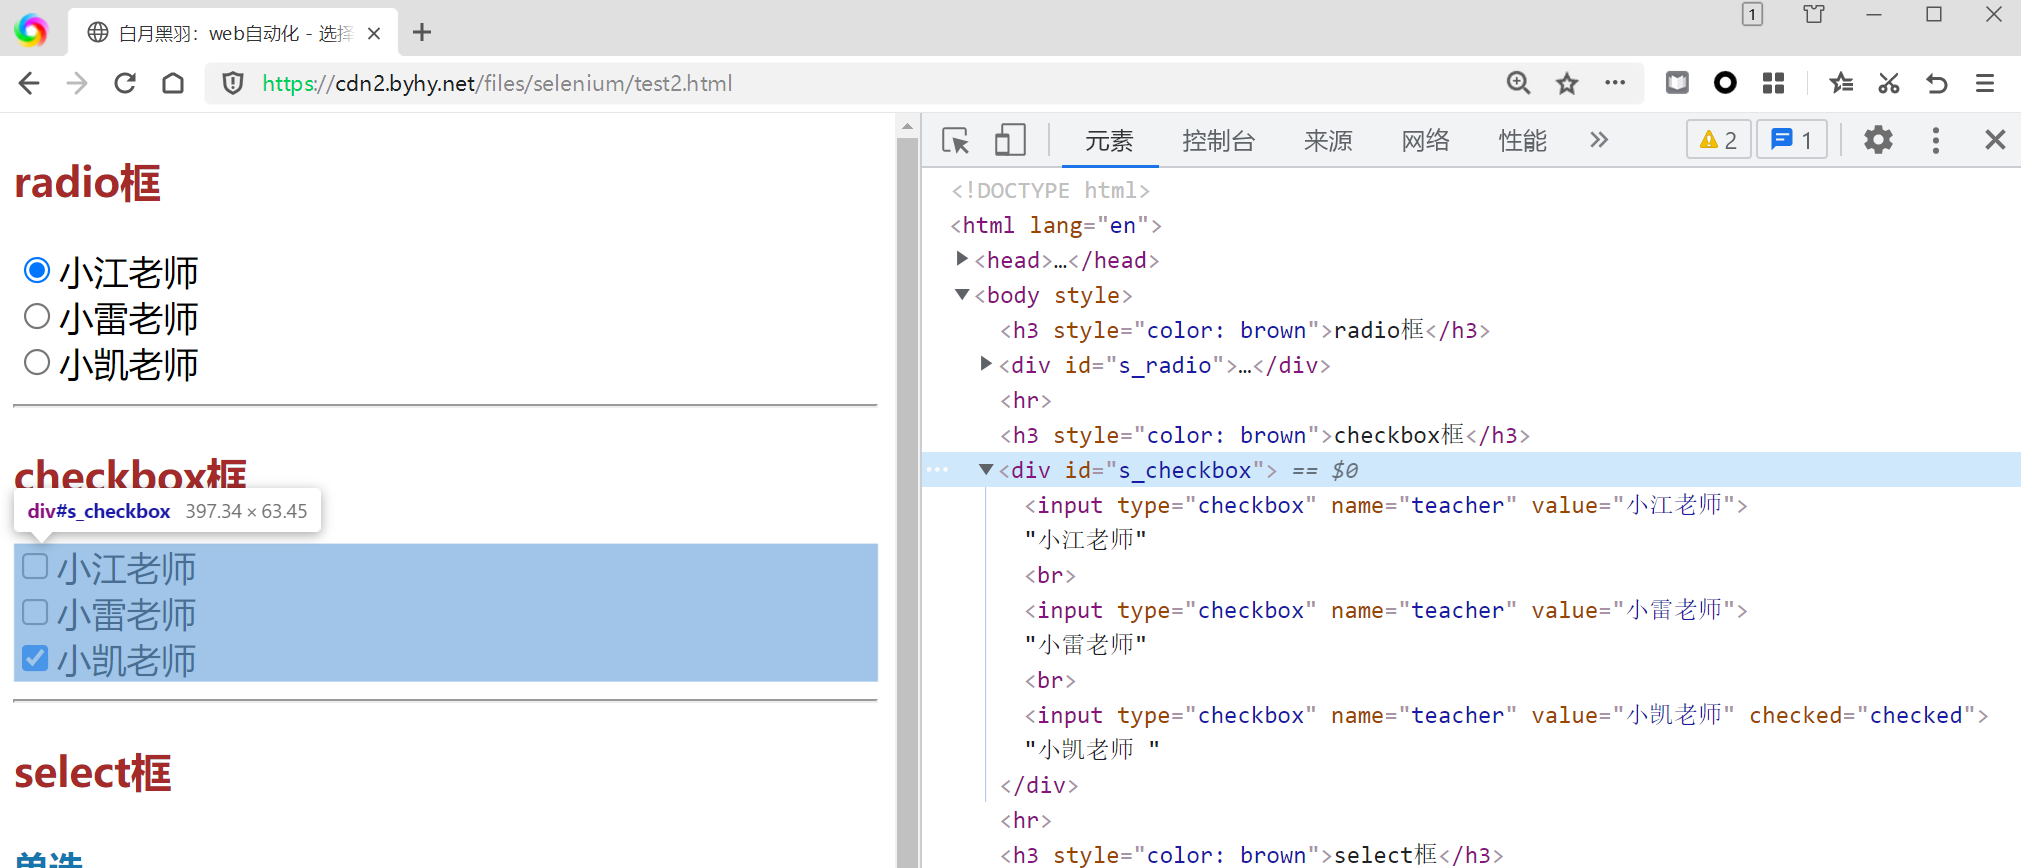Click the text node "小雷老师" in DOM
This screenshot has height=868, width=2021.
coord(1085,645)
